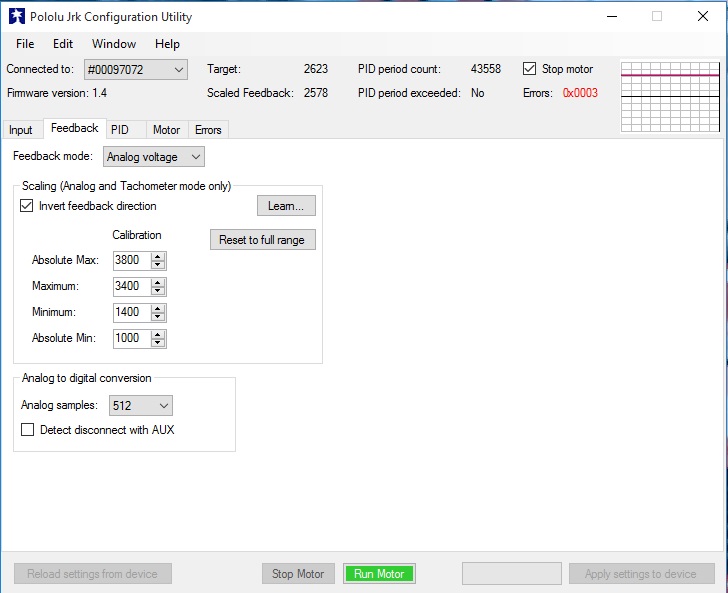Click the Minimum value field
The width and height of the screenshot is (728, 593).
pyautogui.click(x=132, y=312)
